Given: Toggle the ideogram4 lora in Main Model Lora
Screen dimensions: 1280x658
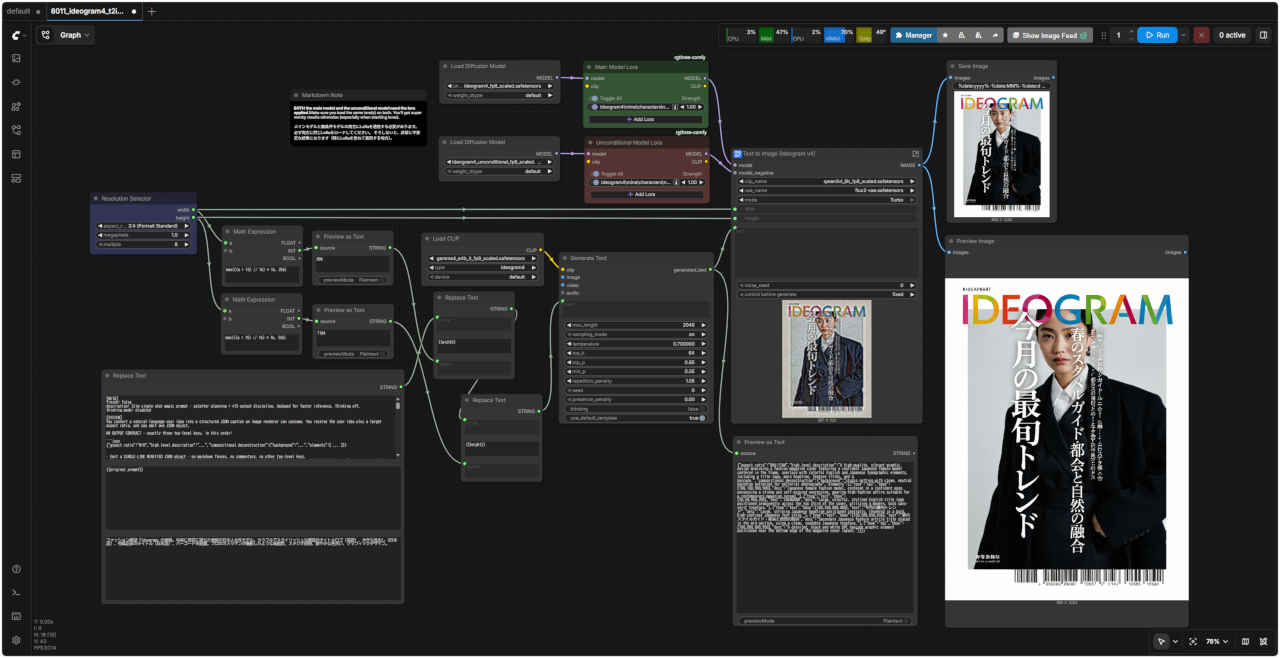Looking at the screenshot, I should tap(595, 107).
